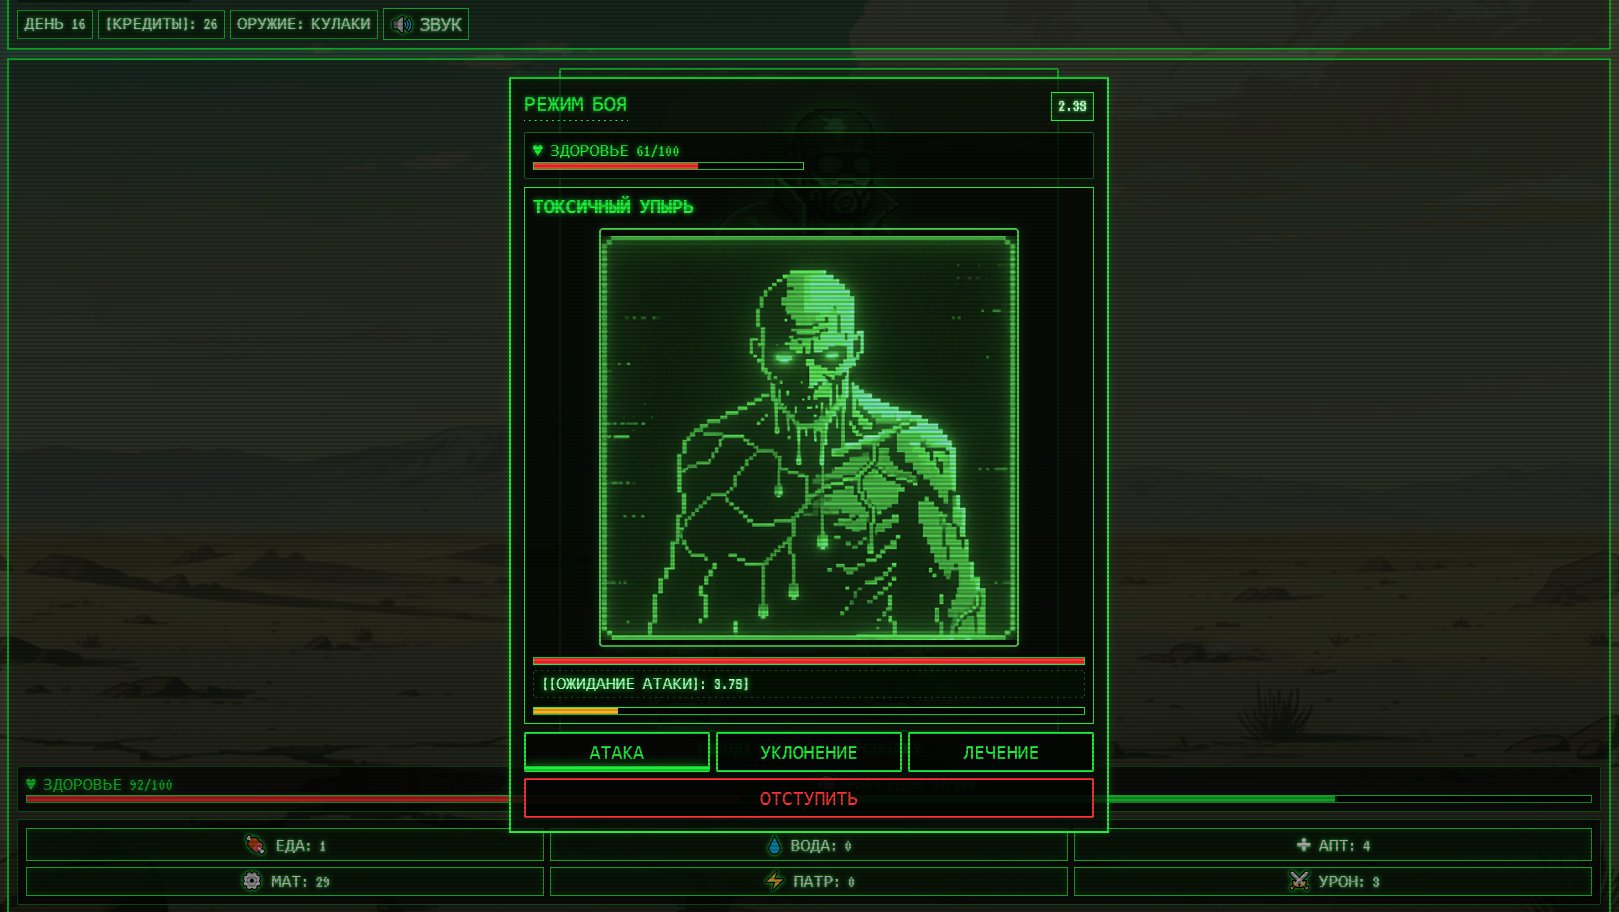Select ЛЕЧЕНИЕ to heal

(x=1001, y=752)
